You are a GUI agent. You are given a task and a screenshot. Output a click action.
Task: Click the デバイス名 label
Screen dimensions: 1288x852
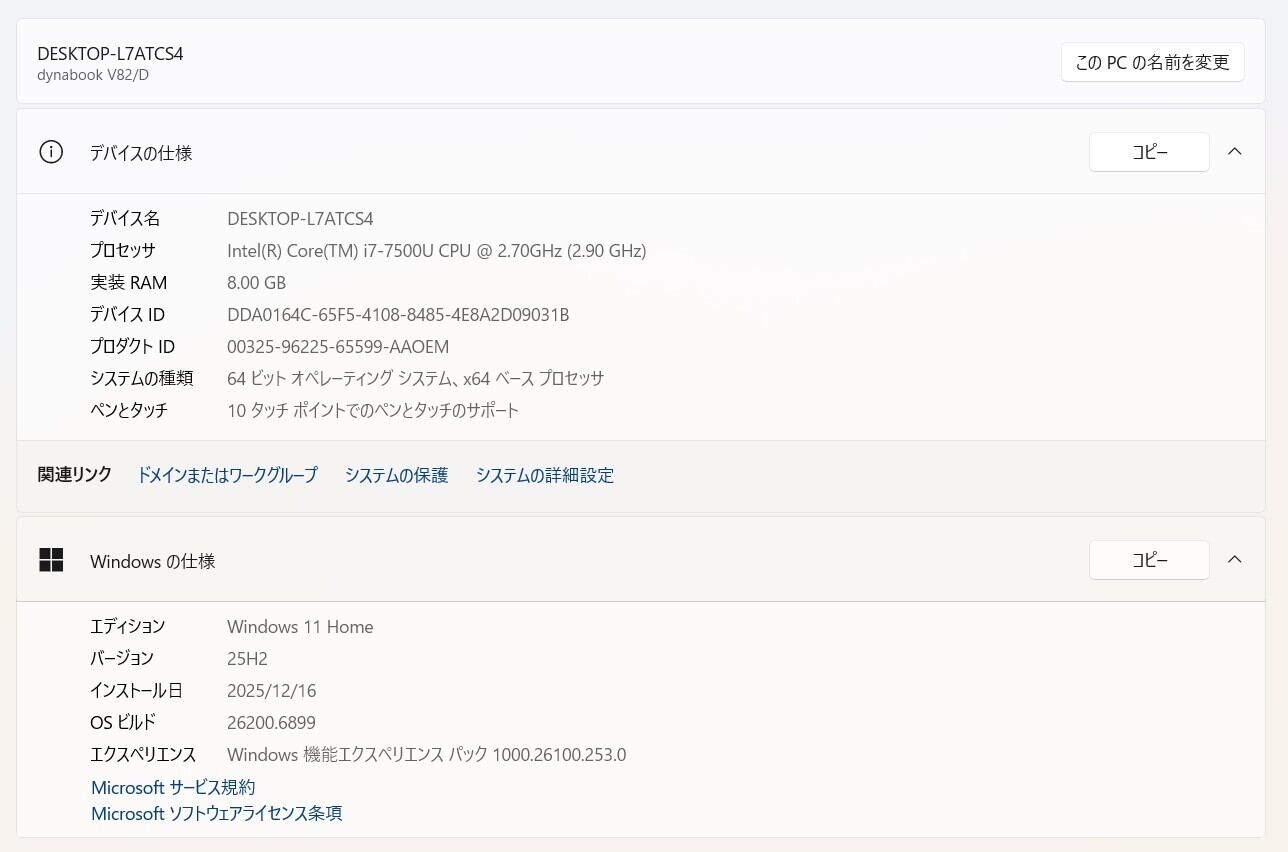125,218
